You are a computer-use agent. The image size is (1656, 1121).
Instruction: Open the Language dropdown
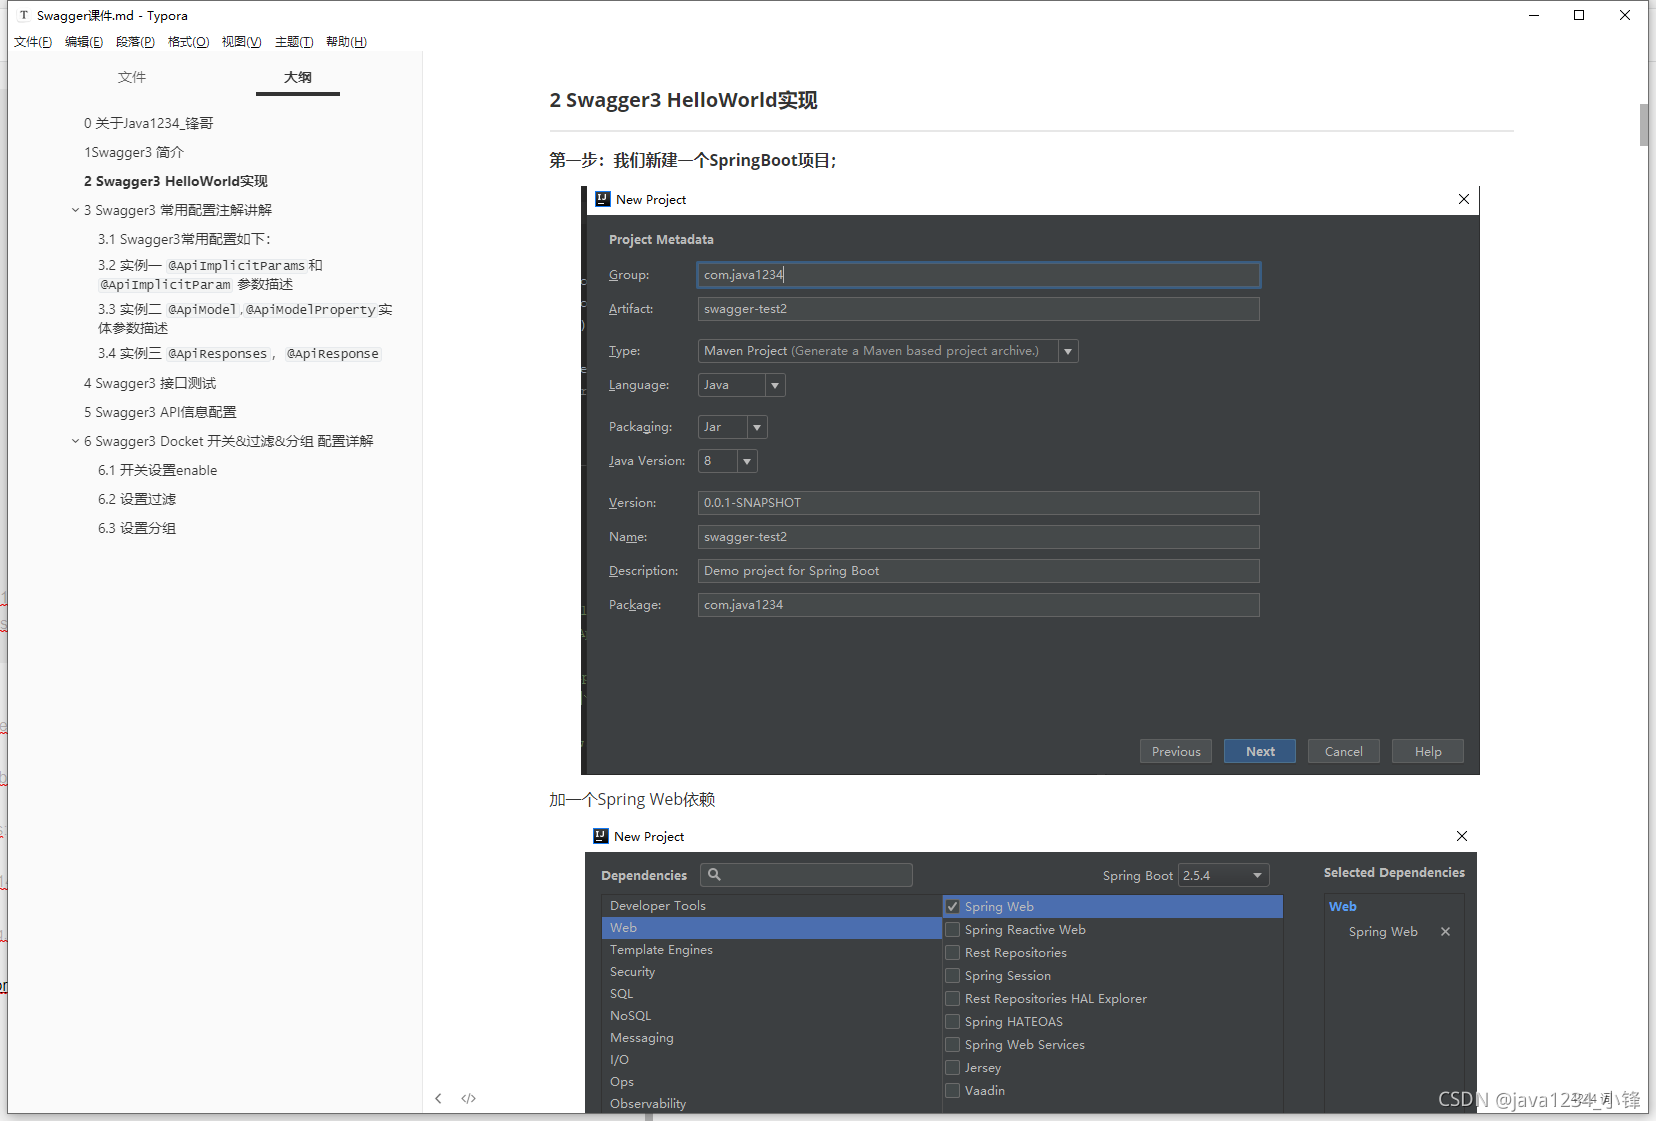click(775, 385)
